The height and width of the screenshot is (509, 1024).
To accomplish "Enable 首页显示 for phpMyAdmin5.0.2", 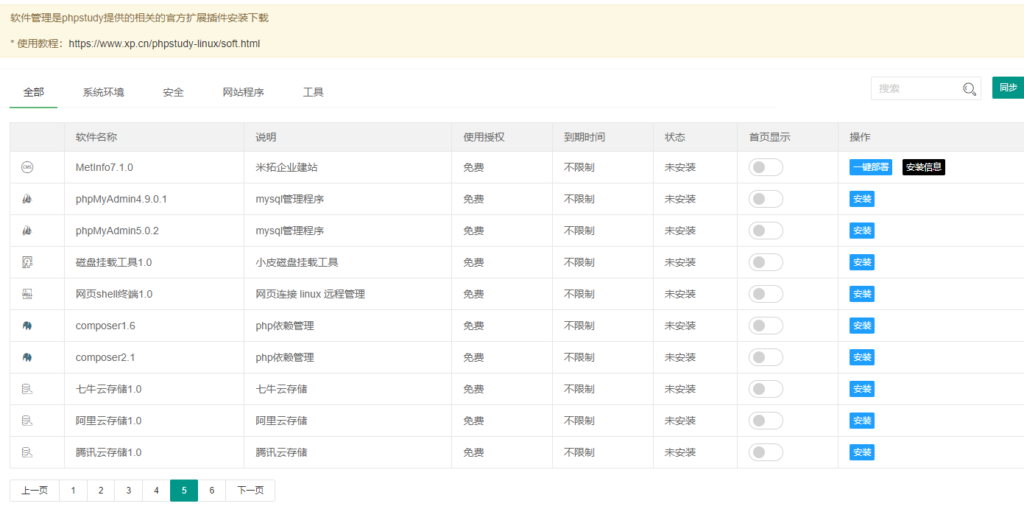I will [765, 231].
